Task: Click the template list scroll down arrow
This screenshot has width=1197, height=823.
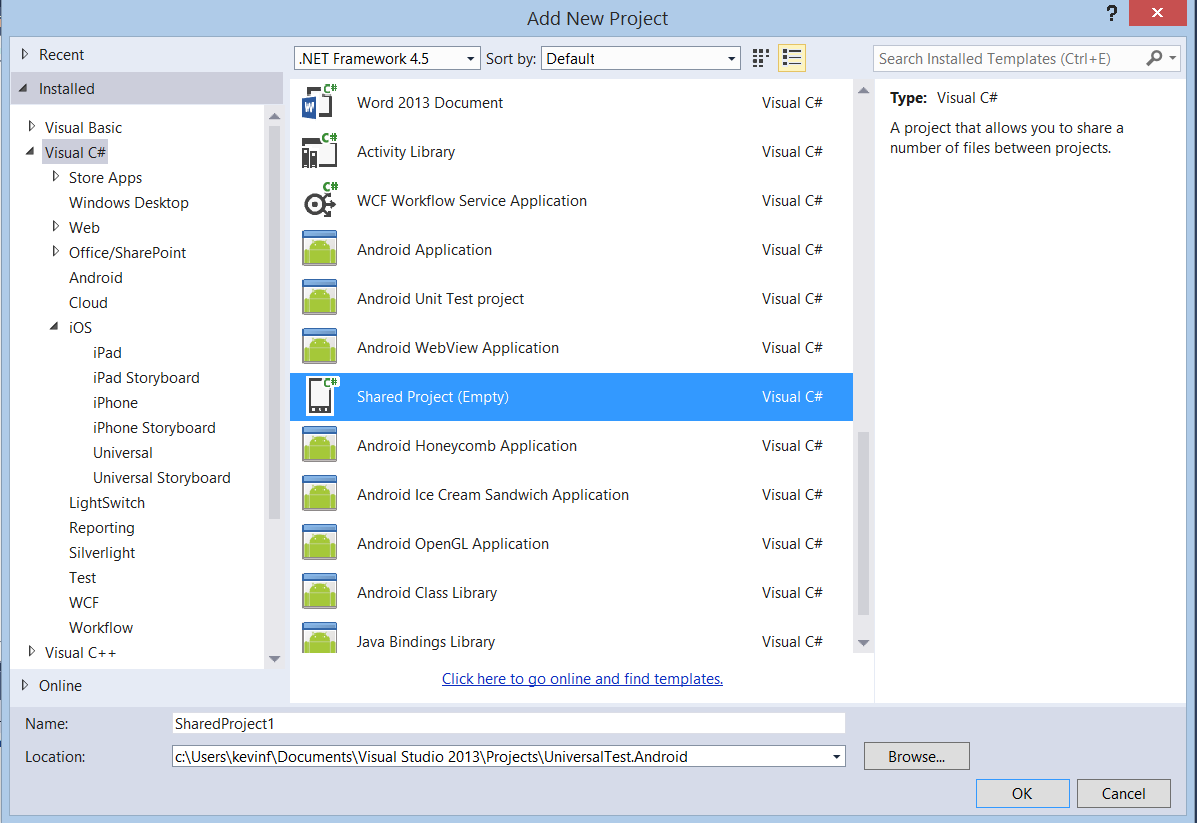Action: pyautogui.click(x=863, y=643)
